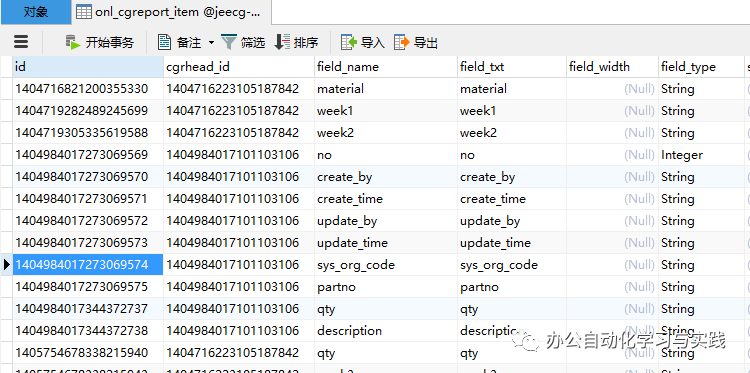Click the 排序 text button
750x373 pixels.
click(306, 43)
